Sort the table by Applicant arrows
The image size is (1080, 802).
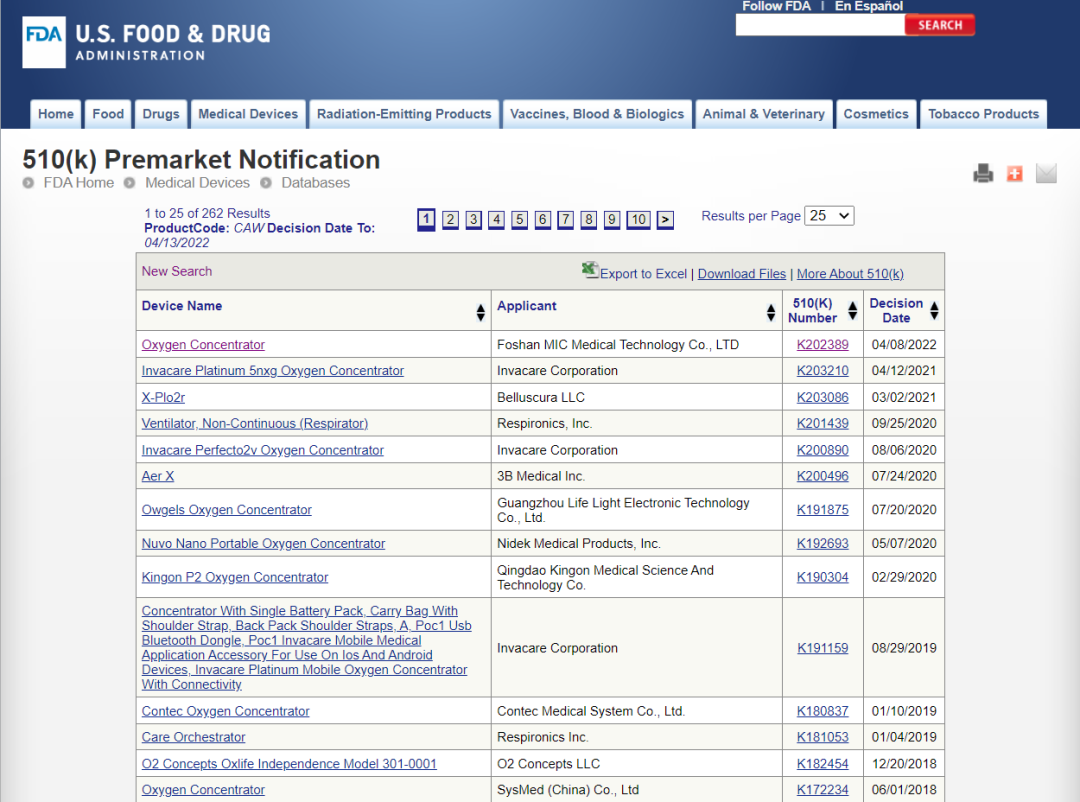pyautogui.click(x=771, y=312)
